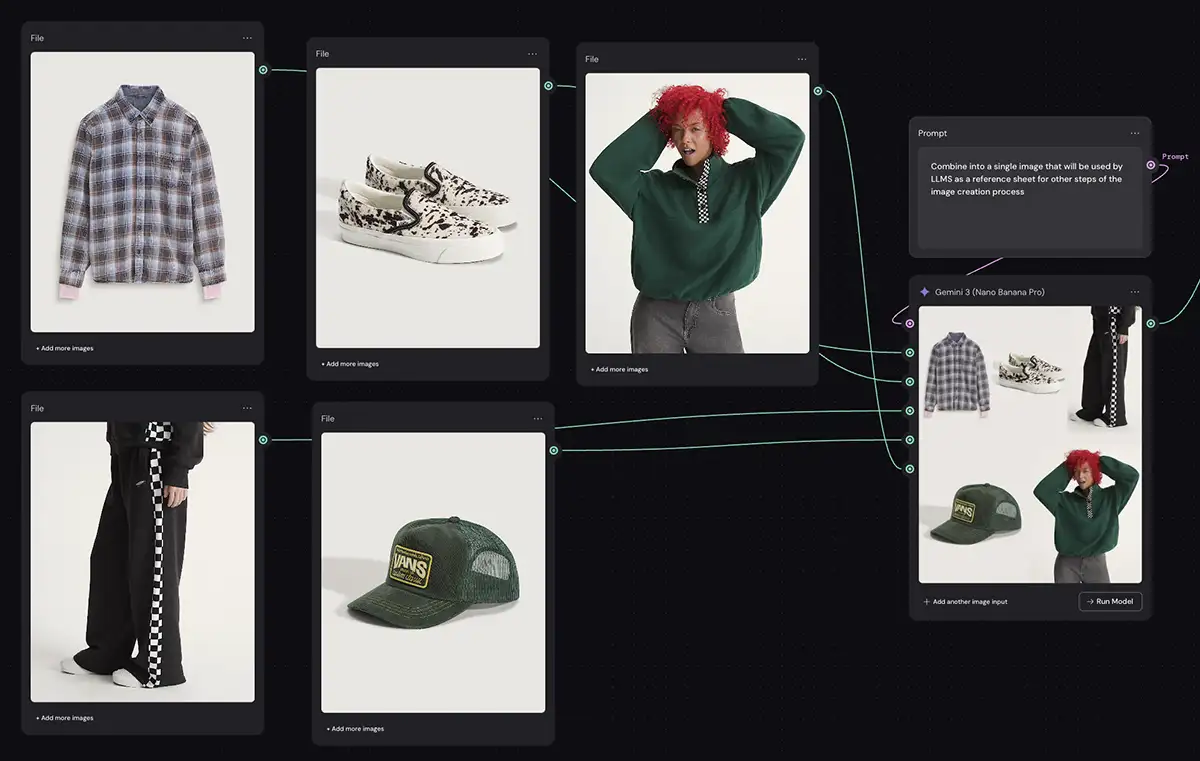Open the Gemini 3 node's three-dot menu
This screenshot has width=1200, height=761.
pyautogui.click(x=1135, y=292)
